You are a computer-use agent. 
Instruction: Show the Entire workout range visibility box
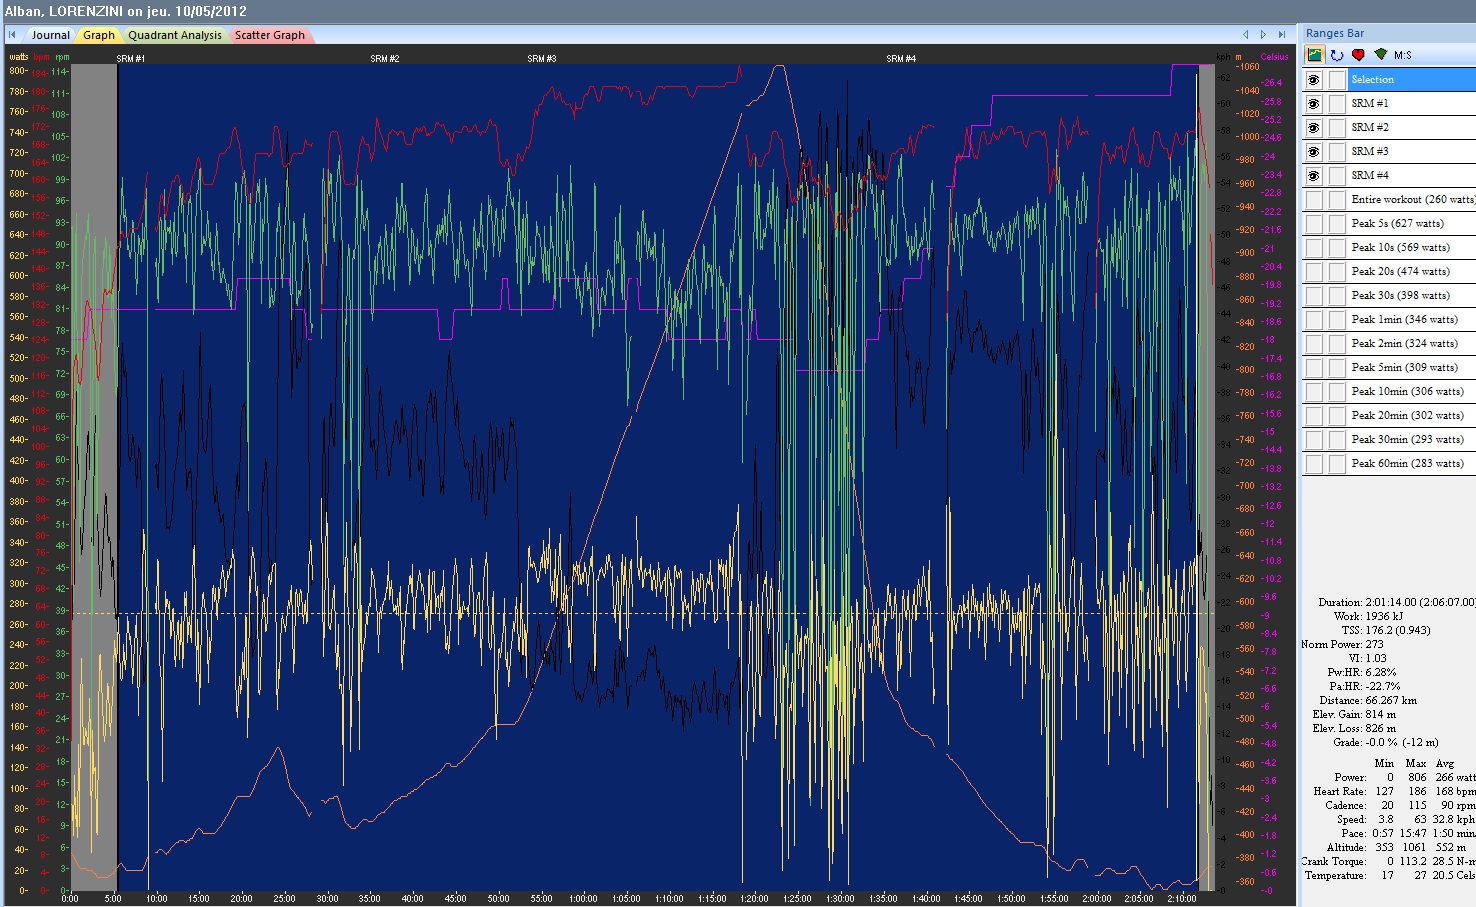pos(1314,200)
